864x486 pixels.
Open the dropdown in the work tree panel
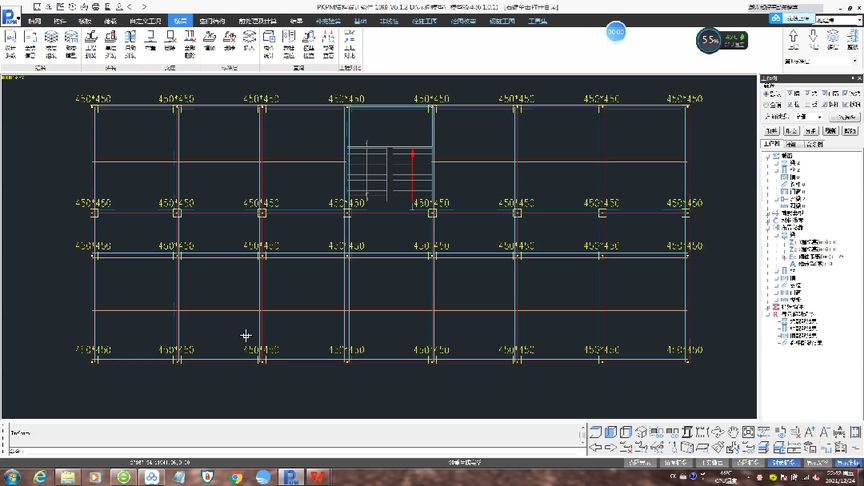(x=810, y=117)
